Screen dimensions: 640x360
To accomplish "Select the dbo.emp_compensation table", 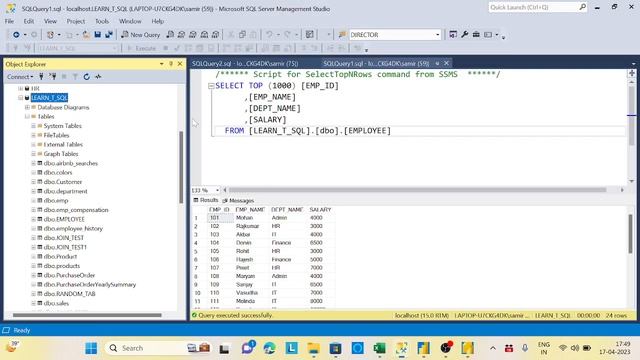I will (76, 210).
